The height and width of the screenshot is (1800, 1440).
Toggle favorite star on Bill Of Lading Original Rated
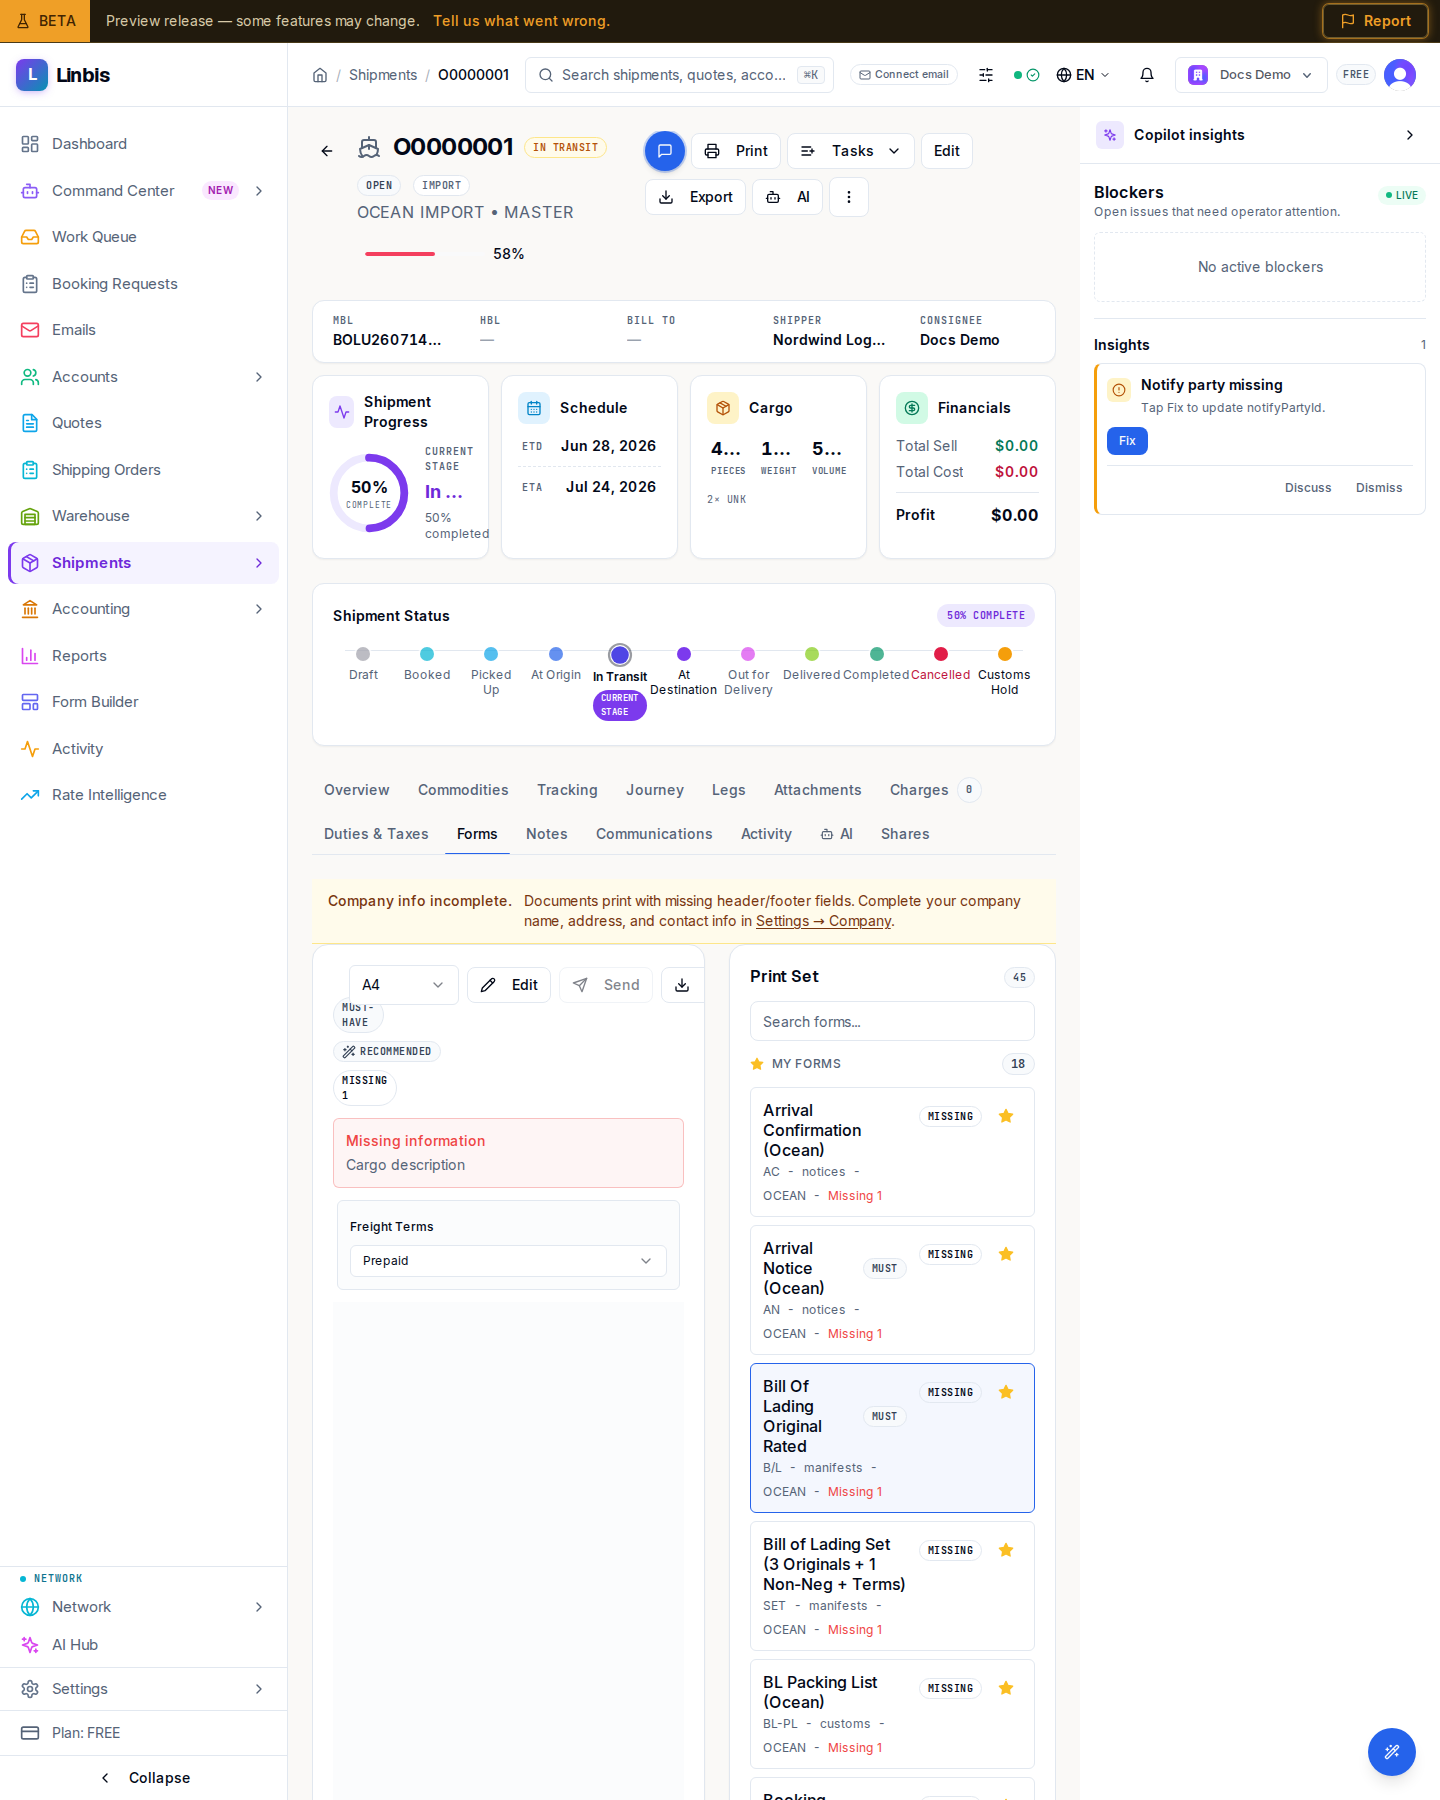pyautogui.click(x=1006, y=1392)
